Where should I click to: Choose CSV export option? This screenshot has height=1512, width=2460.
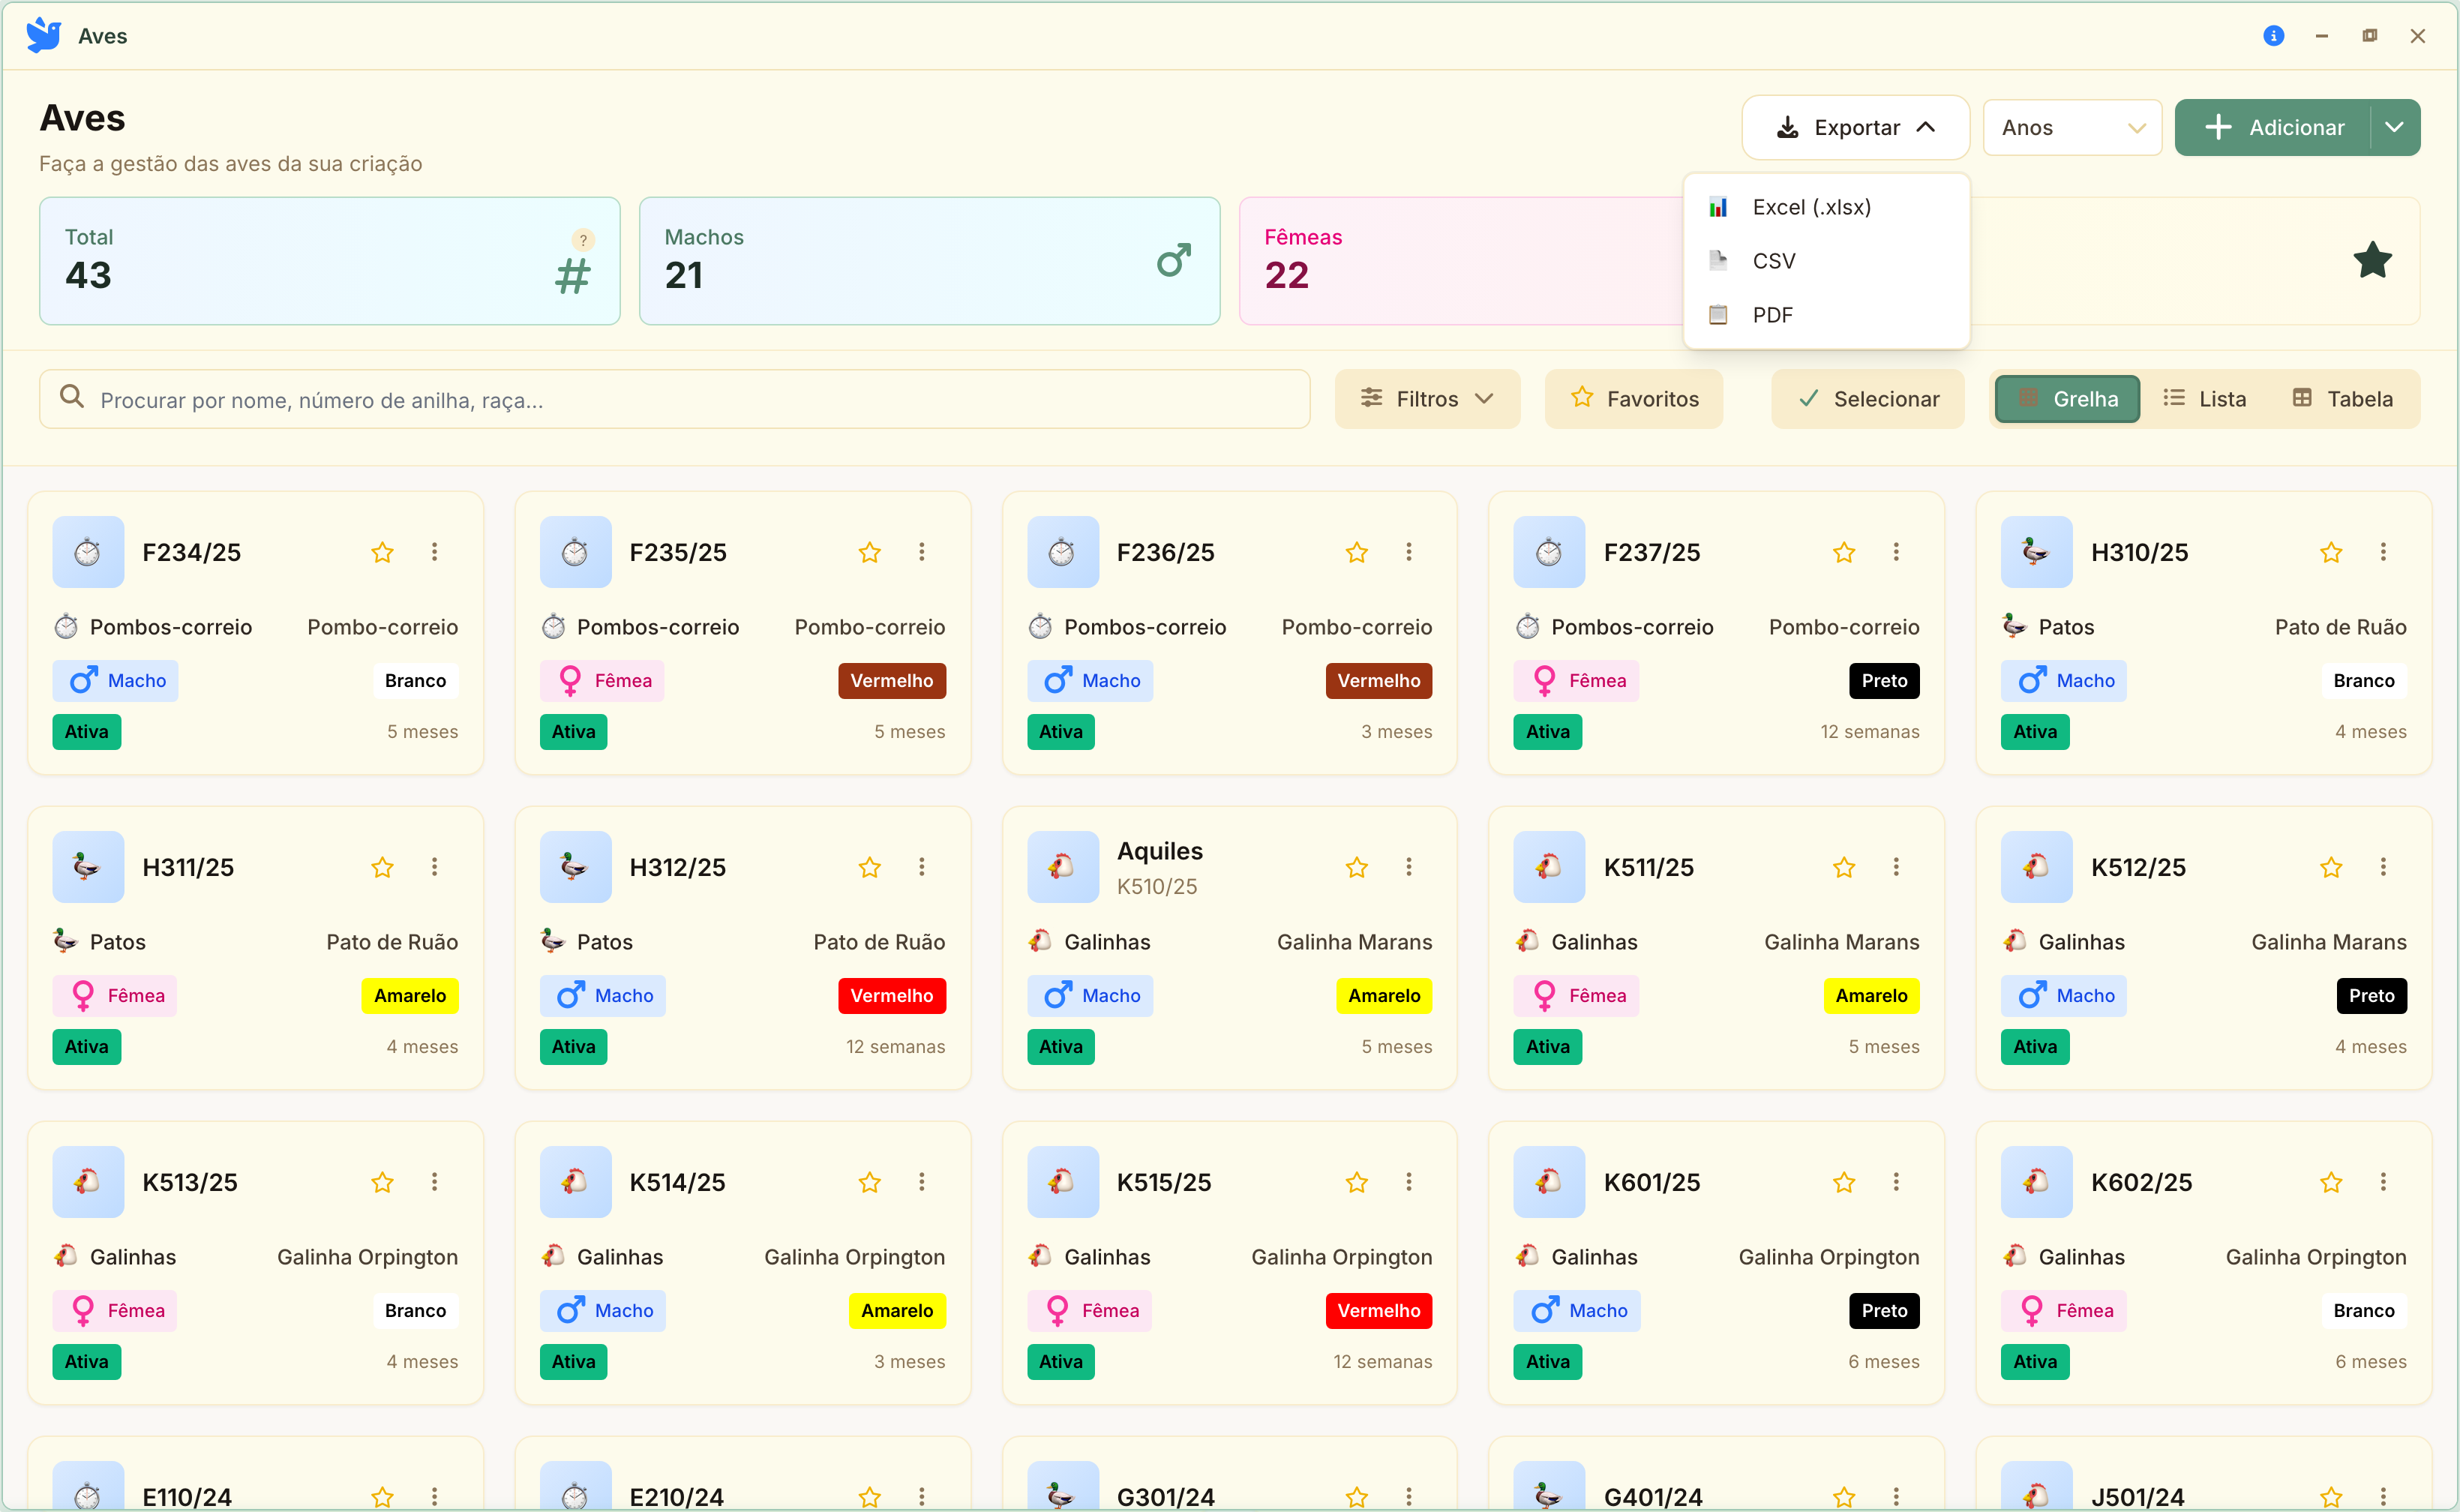click(x=1826, y=261)
